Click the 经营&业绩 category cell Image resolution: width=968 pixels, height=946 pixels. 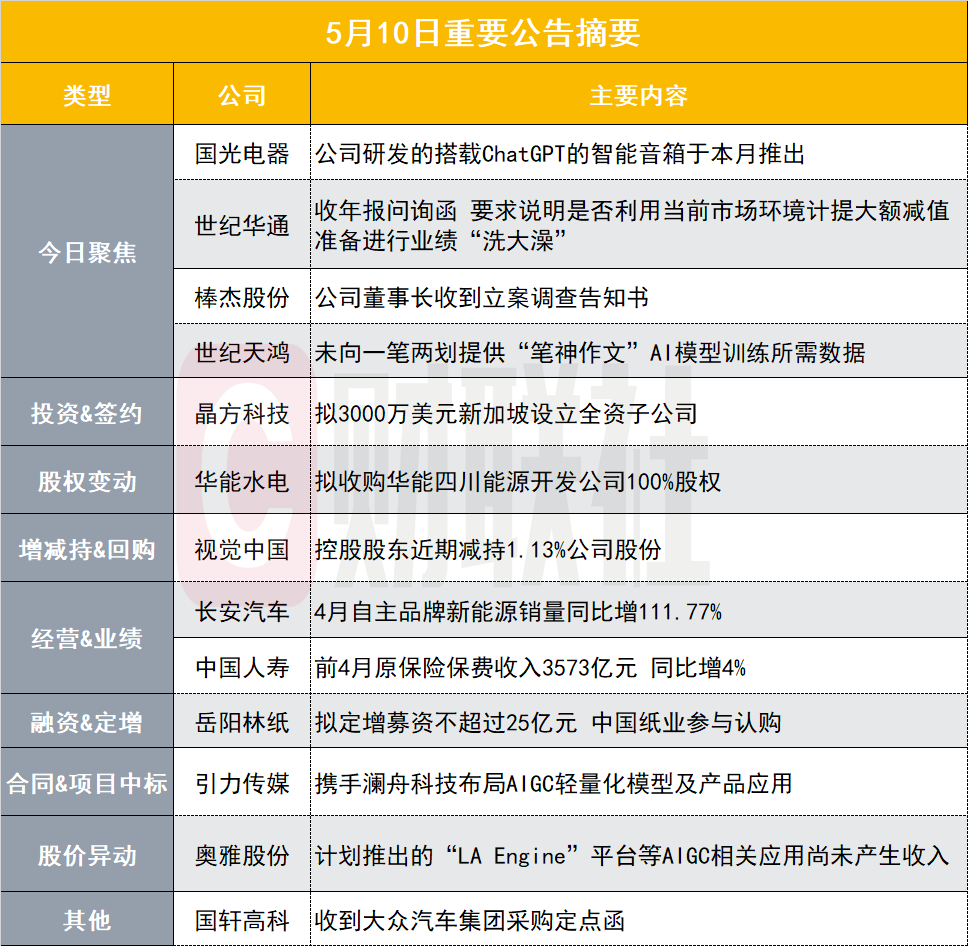tap(87, 638)
